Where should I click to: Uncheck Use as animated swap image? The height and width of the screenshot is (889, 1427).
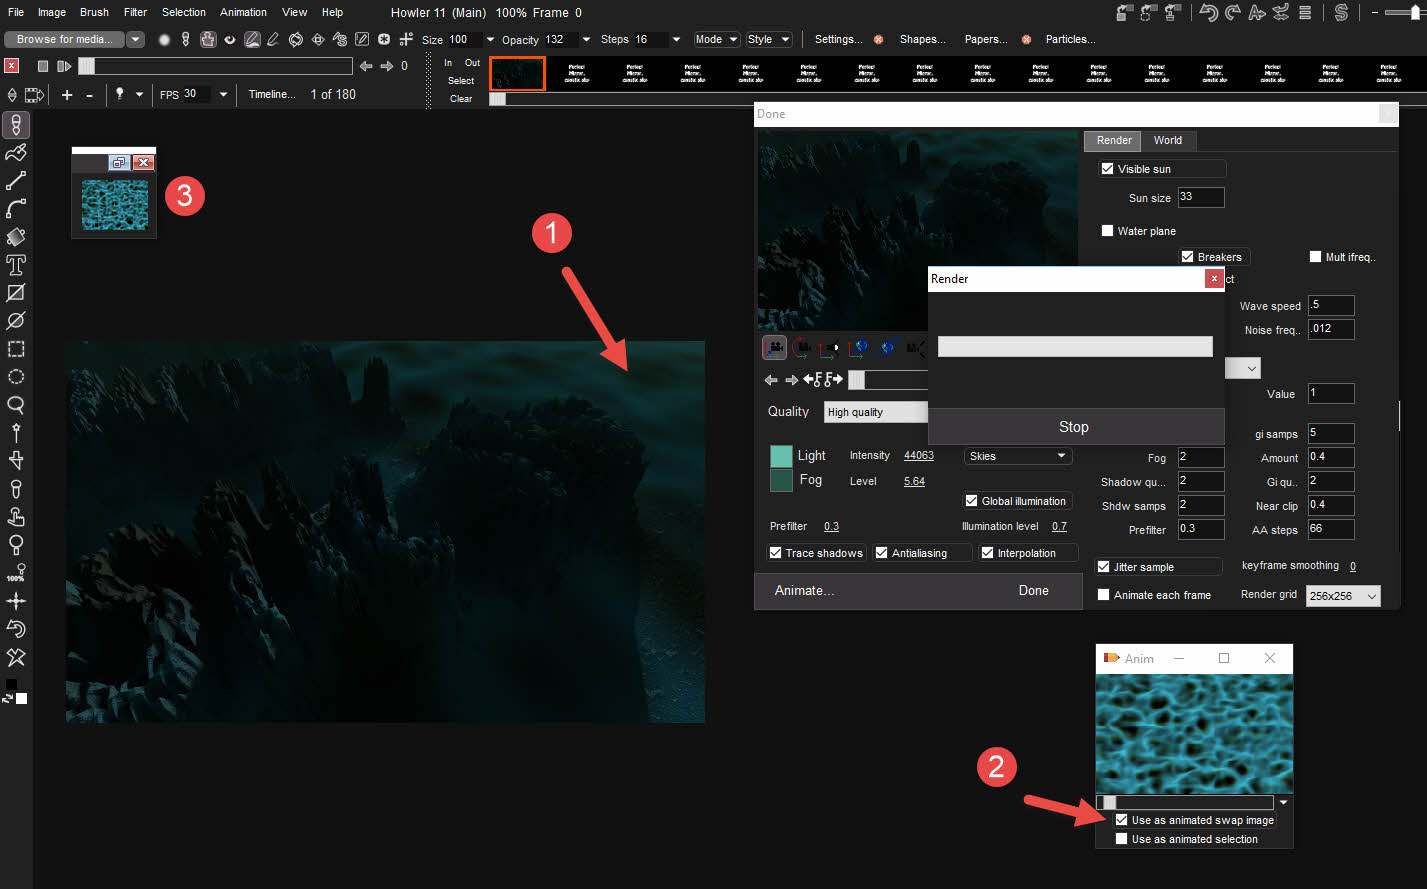[1122, 820]
